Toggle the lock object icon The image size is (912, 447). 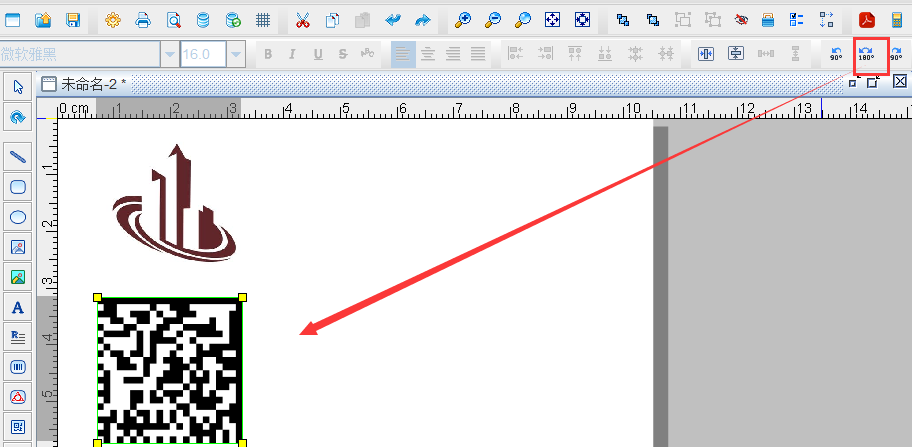[x=768, y=19]
